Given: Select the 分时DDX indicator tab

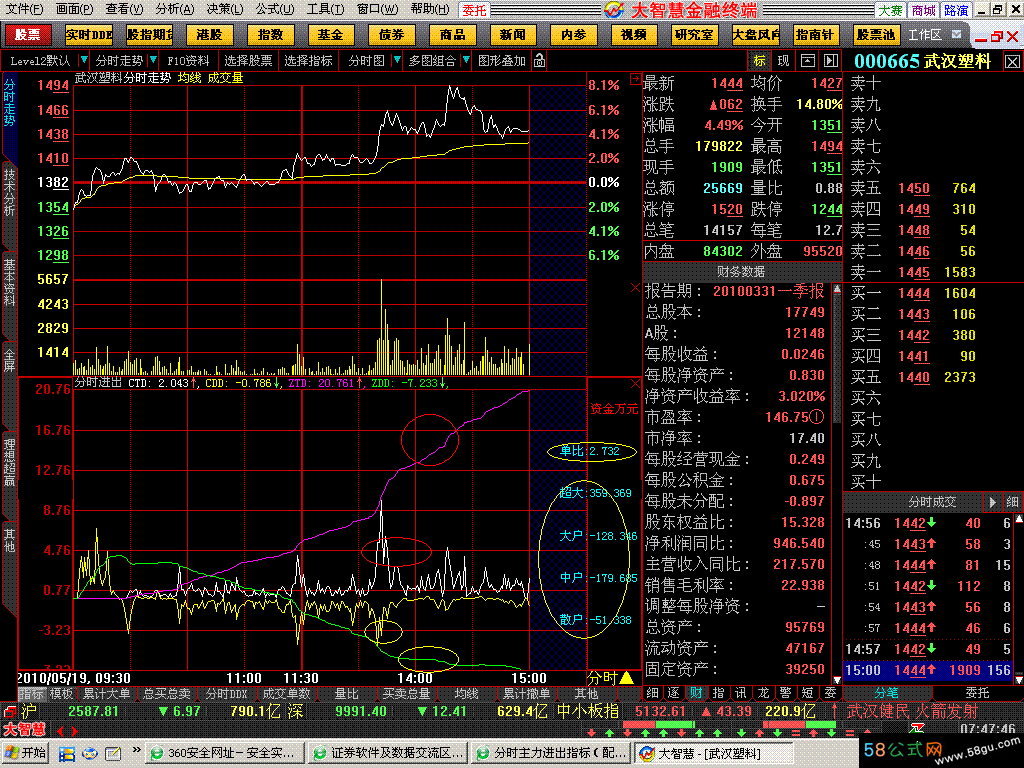Looking at the screenshot, I should [226, 694].
